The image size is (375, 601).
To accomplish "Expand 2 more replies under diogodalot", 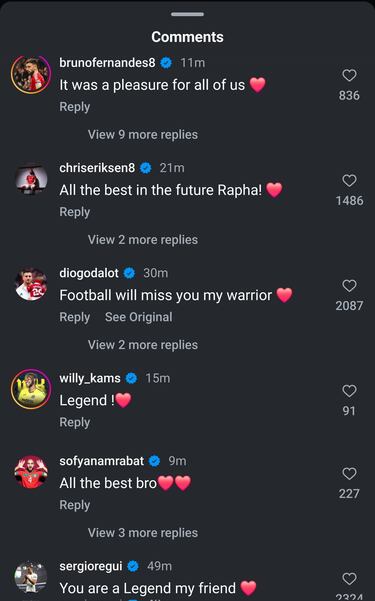I will point(143,345).
